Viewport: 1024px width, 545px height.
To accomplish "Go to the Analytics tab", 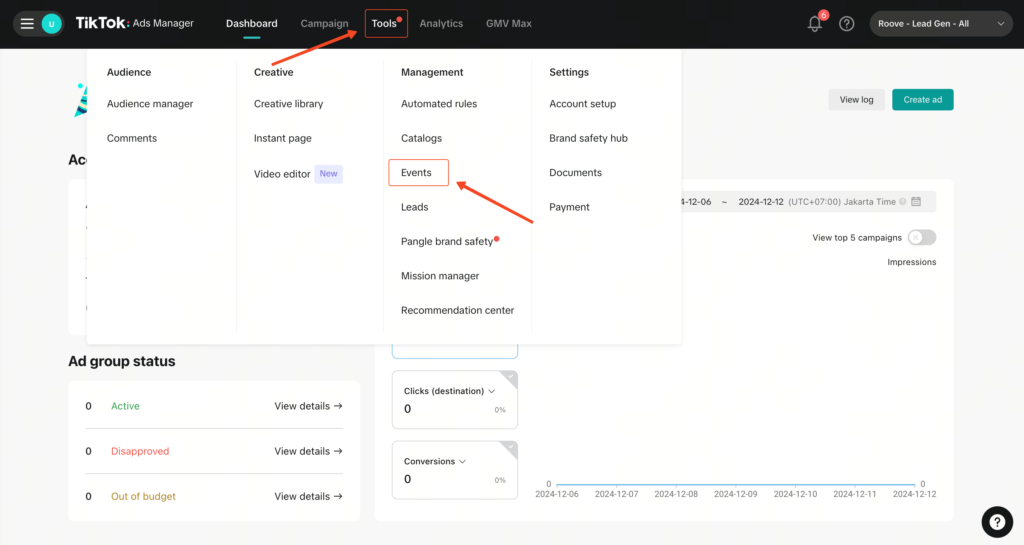I will (x=441, y=23).
